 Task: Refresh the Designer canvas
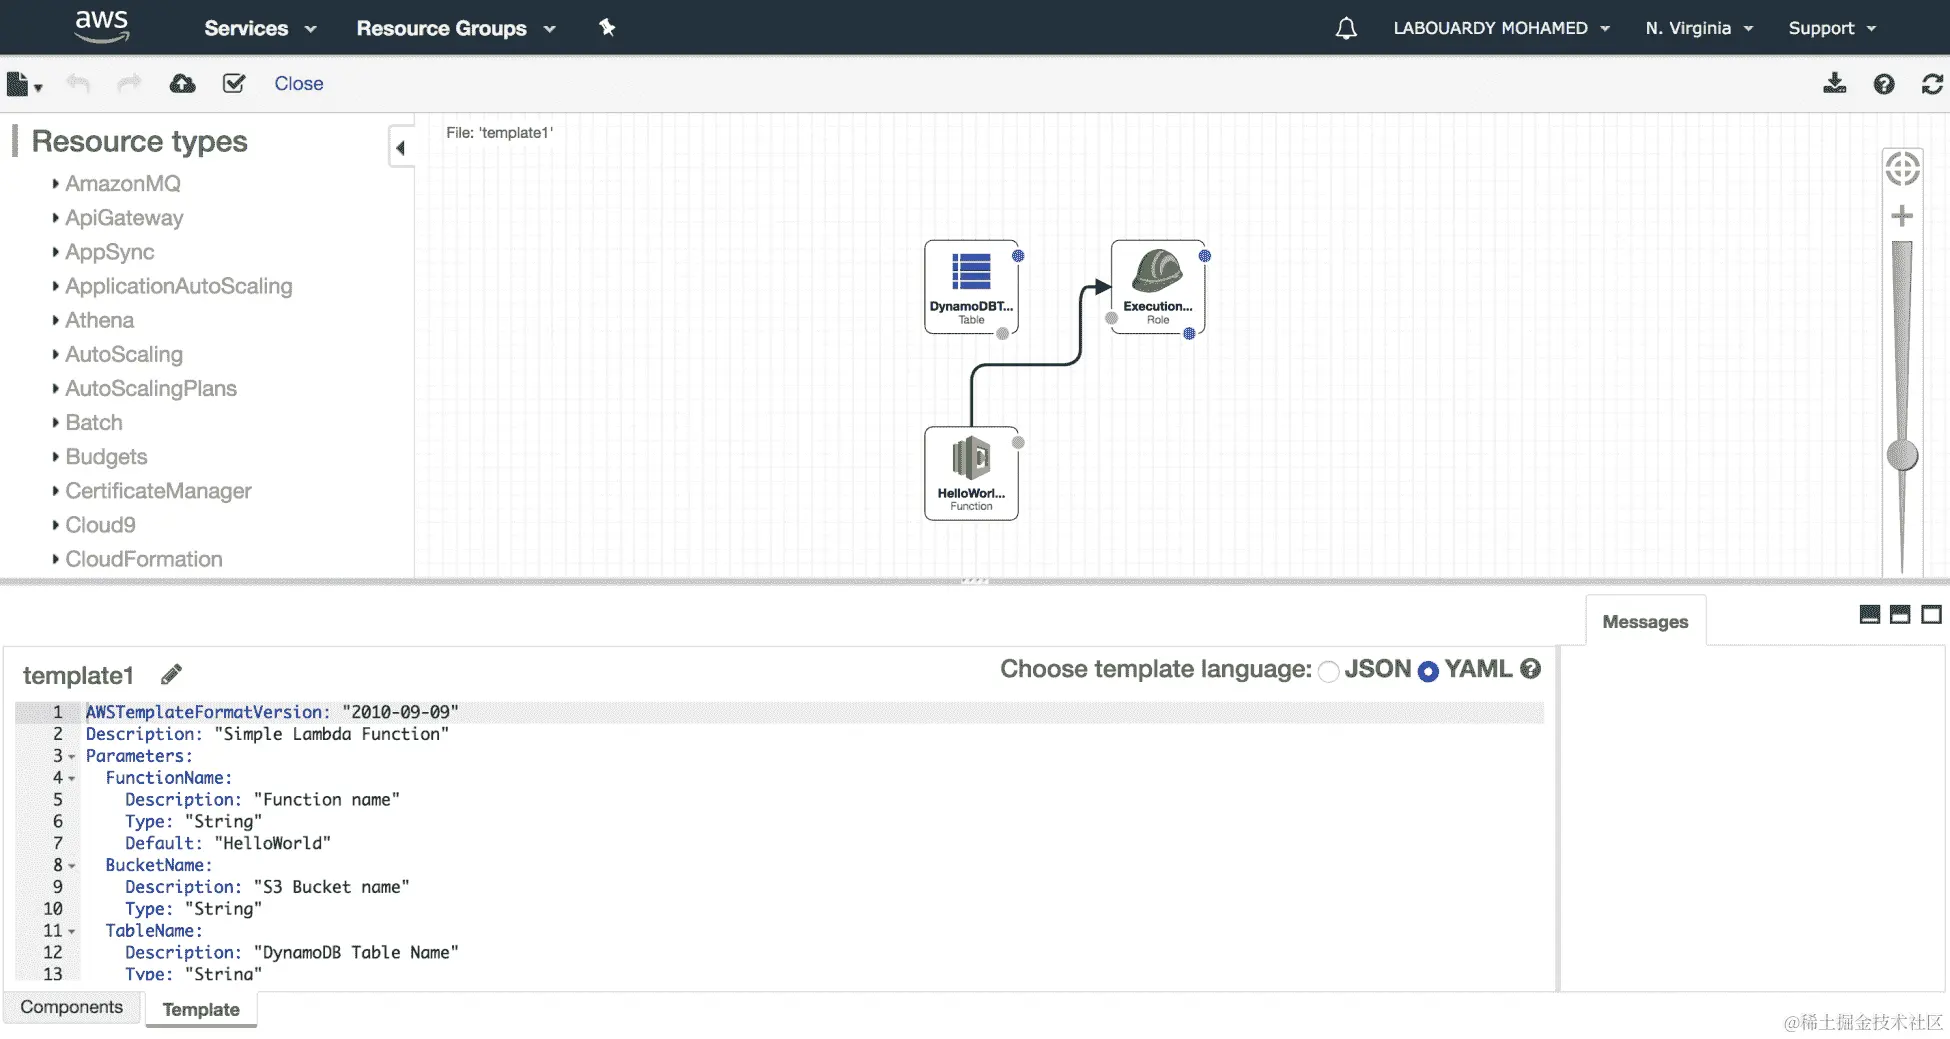pos(1932,84)
